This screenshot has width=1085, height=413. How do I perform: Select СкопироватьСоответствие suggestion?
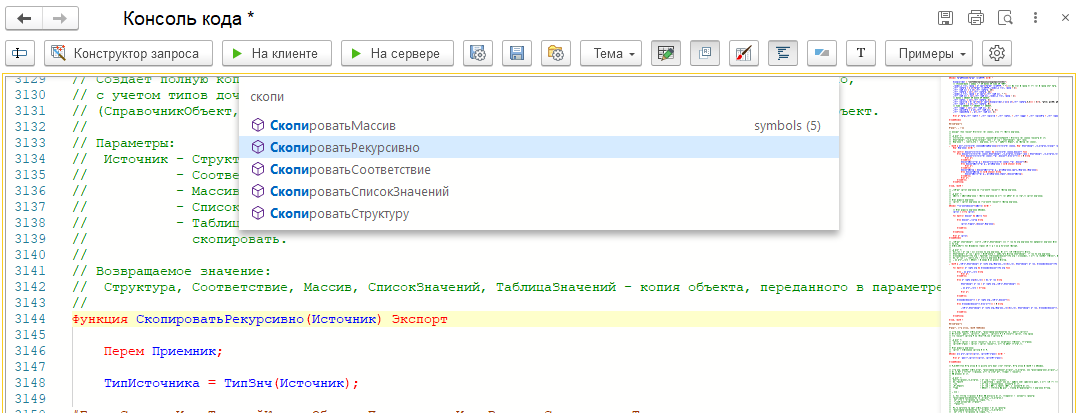click(x=539, y=170)
